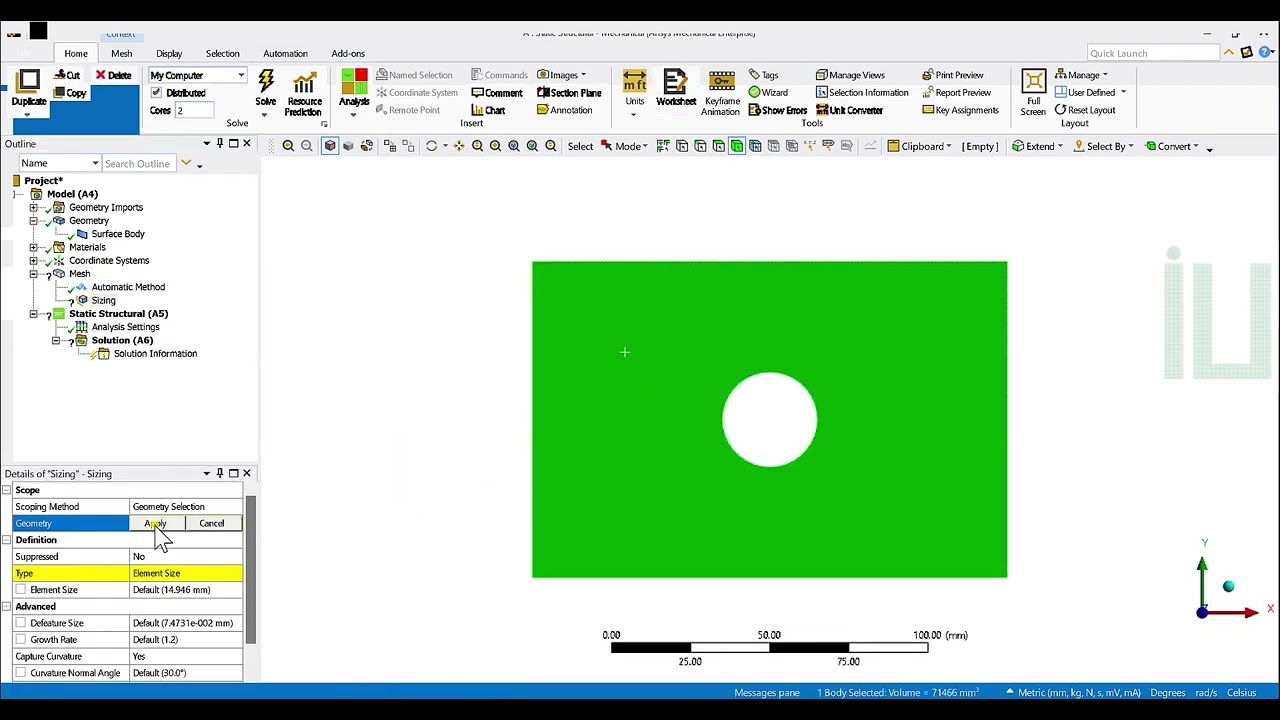The image size is (1280, 720).
Task: Click the Details panel scrollbar
Action: pos(251,570)
